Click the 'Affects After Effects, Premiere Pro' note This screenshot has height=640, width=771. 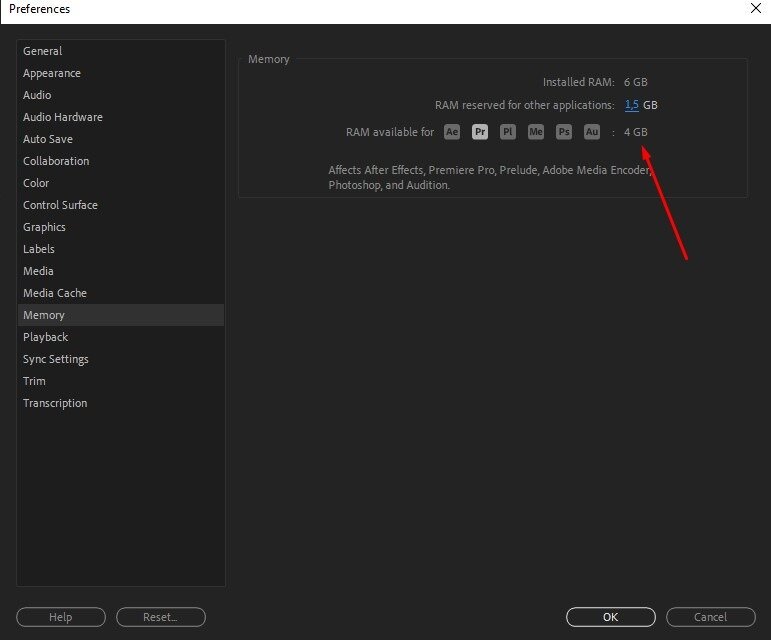pyautogui.click(x=490, y=177)
